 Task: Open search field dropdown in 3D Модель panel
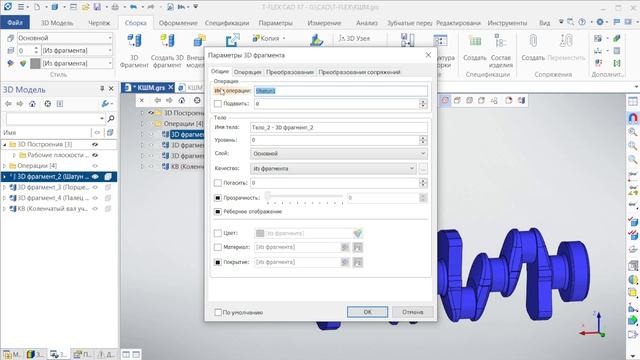point(102,118)
